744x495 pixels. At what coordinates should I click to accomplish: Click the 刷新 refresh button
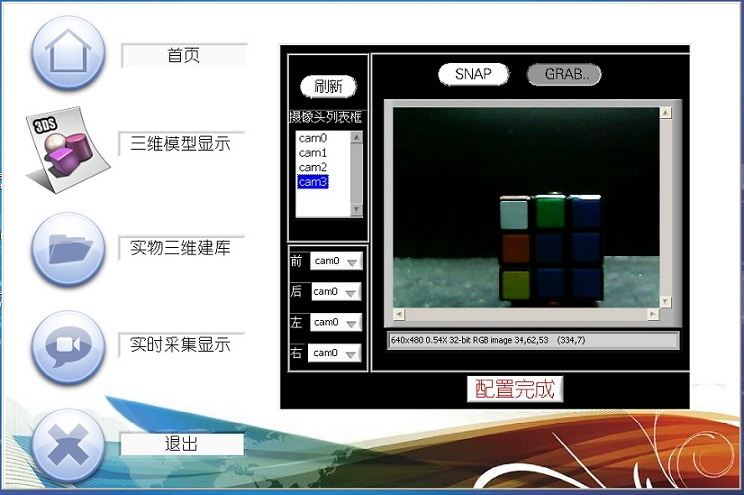coord(328,86)
